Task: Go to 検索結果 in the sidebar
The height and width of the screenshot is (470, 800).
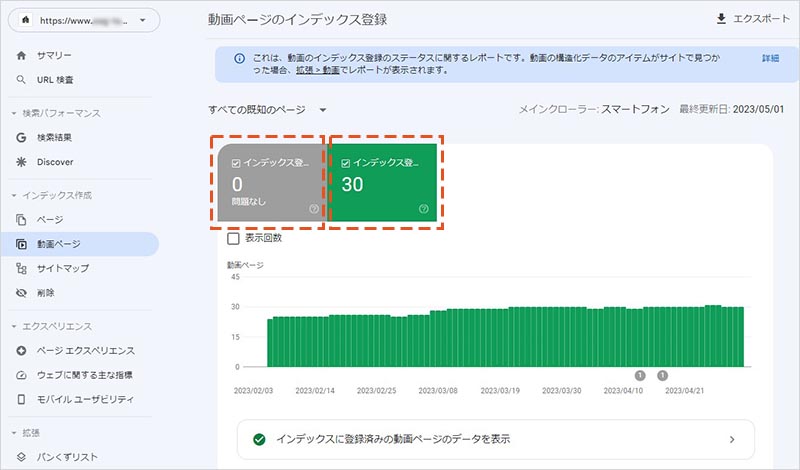Action: tap(54, 137)
